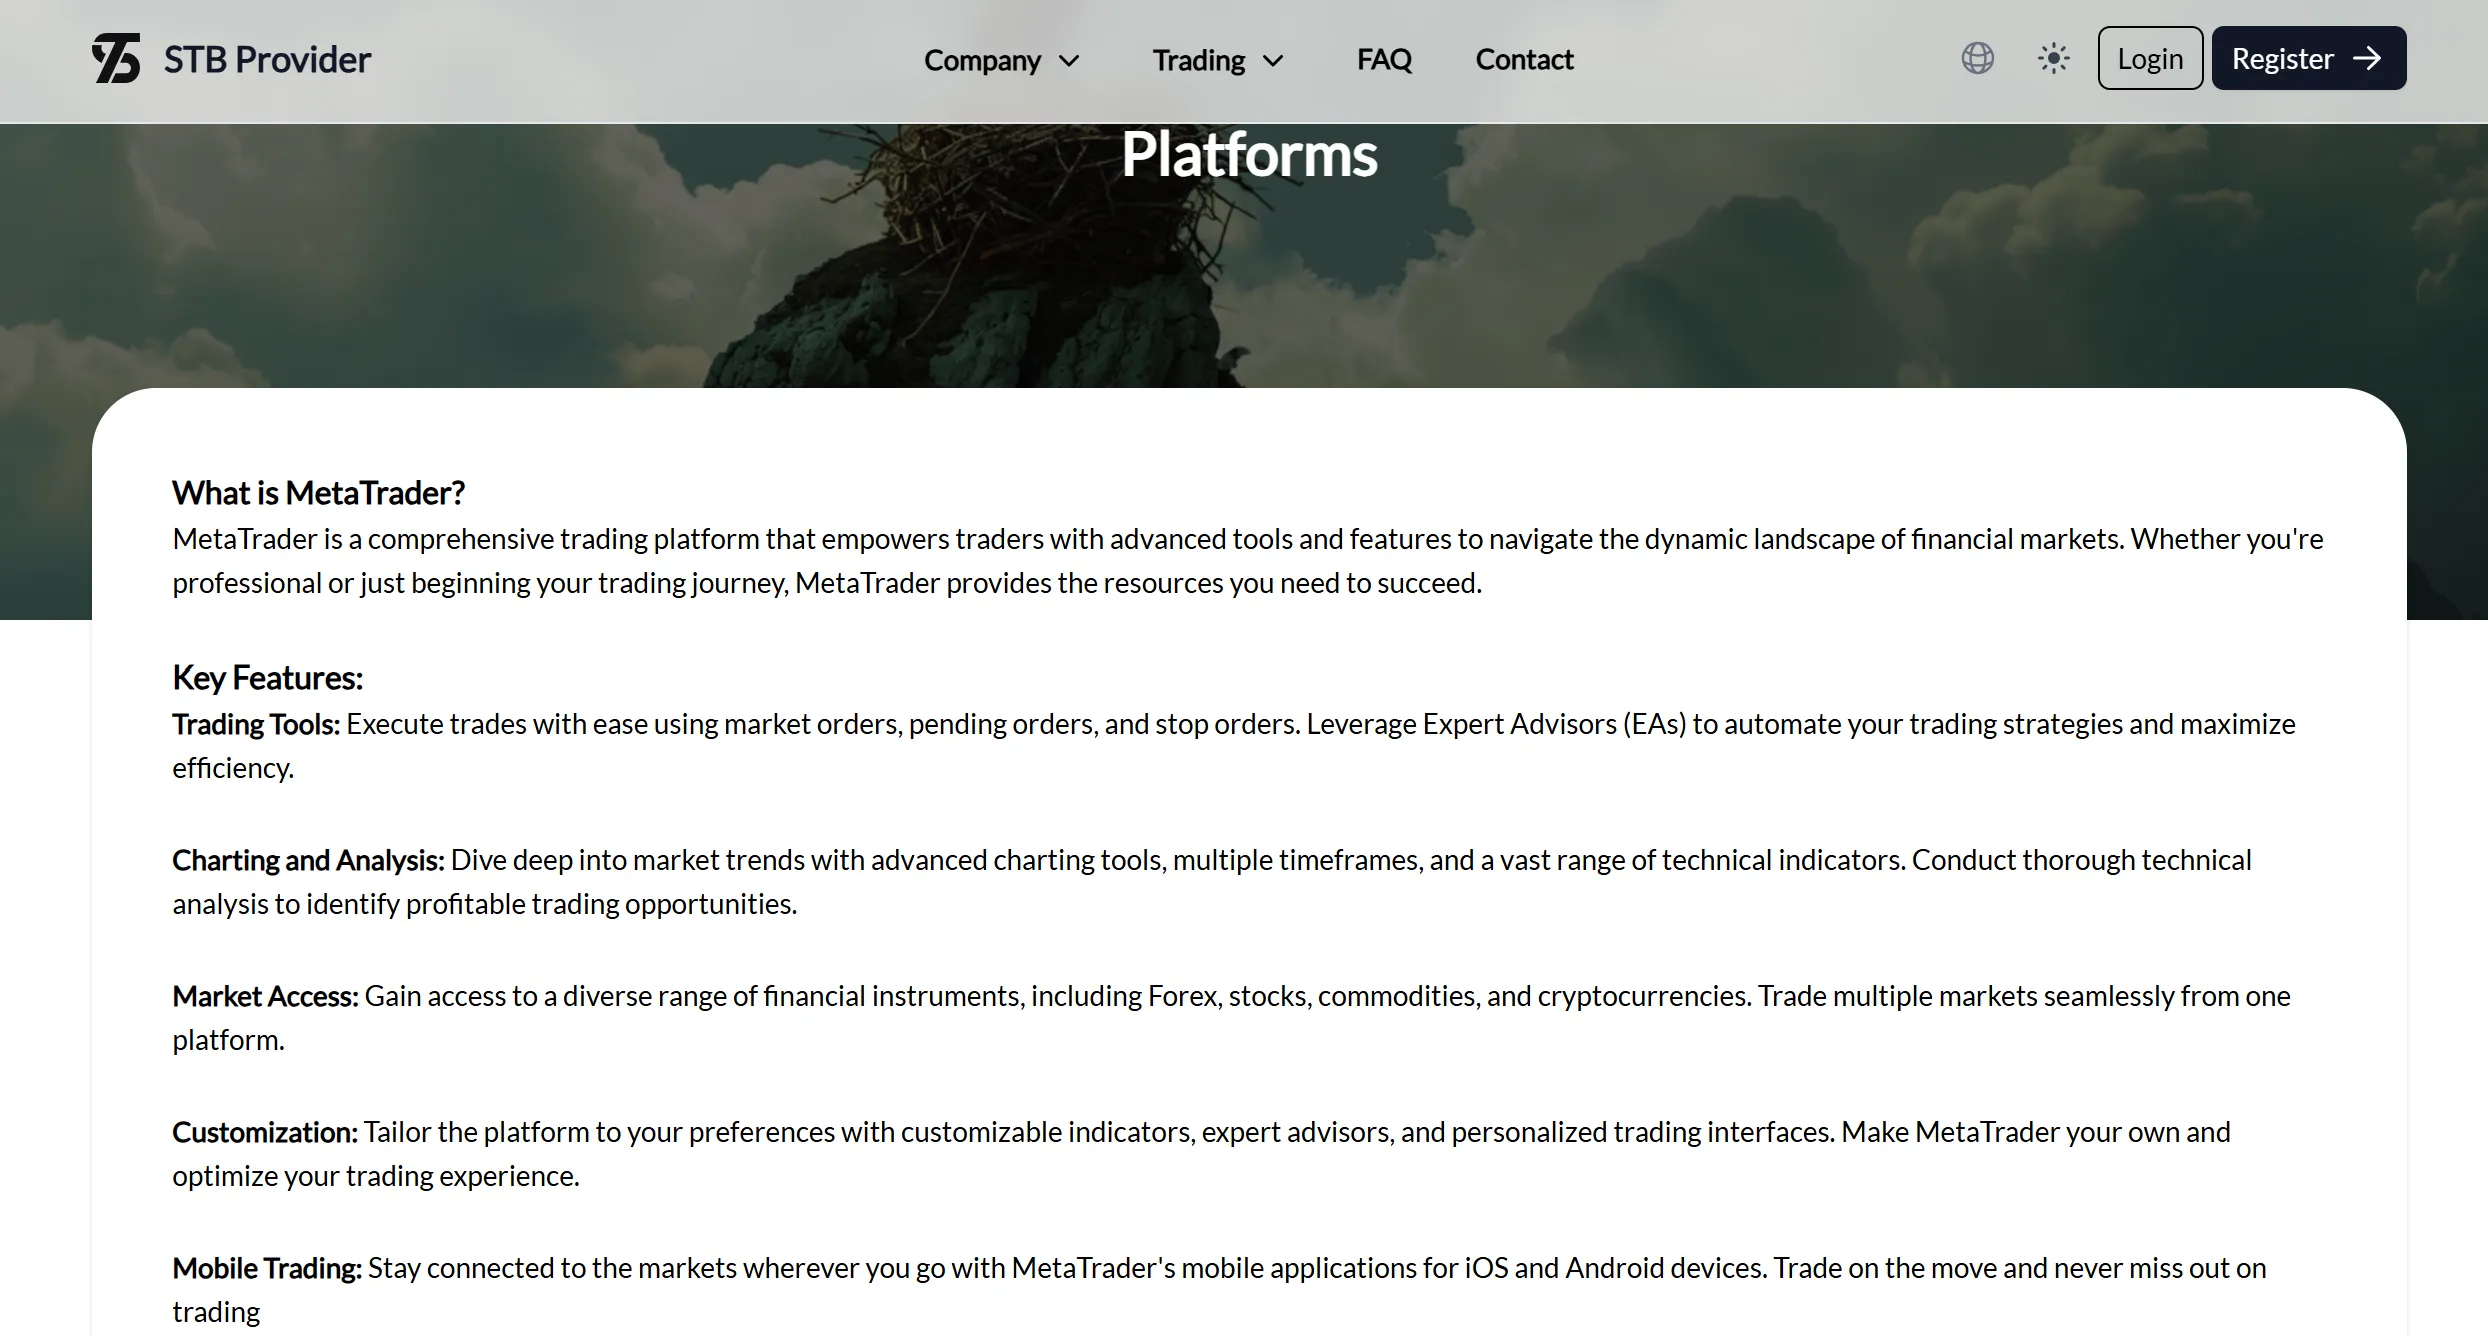Image resolution: width=2488 pixels, height=1336 pixels.
Task: Click the "Market Access:" label
Action: coord(265,996)
